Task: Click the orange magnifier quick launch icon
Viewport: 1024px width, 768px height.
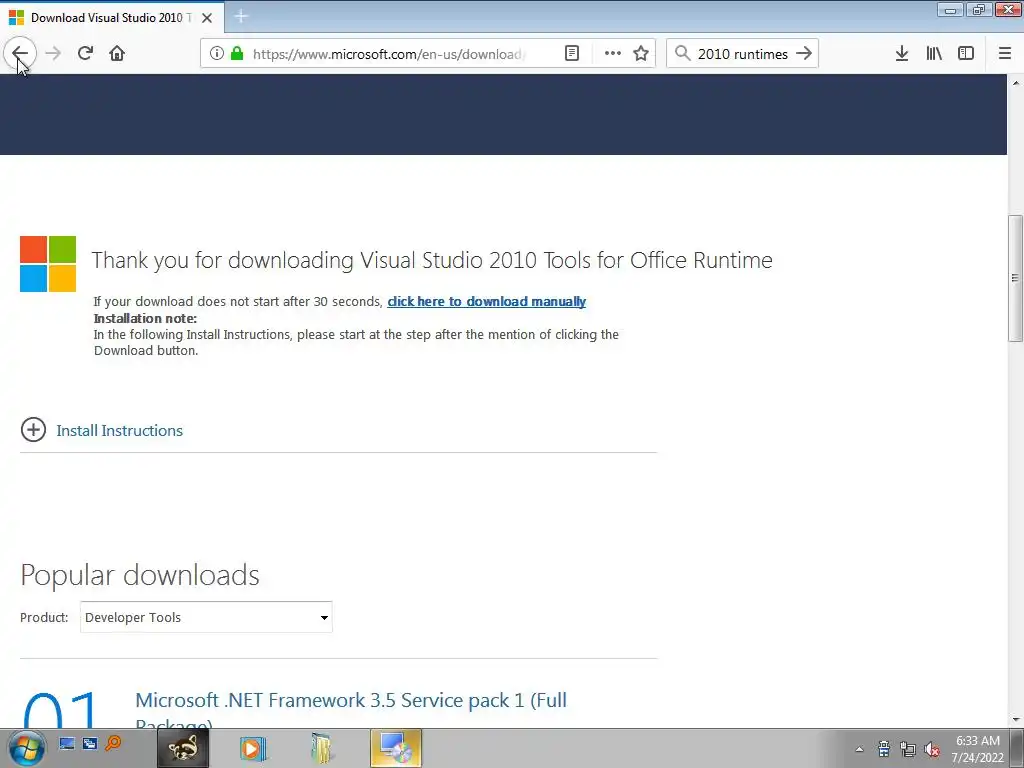Action: pos(113,743)
